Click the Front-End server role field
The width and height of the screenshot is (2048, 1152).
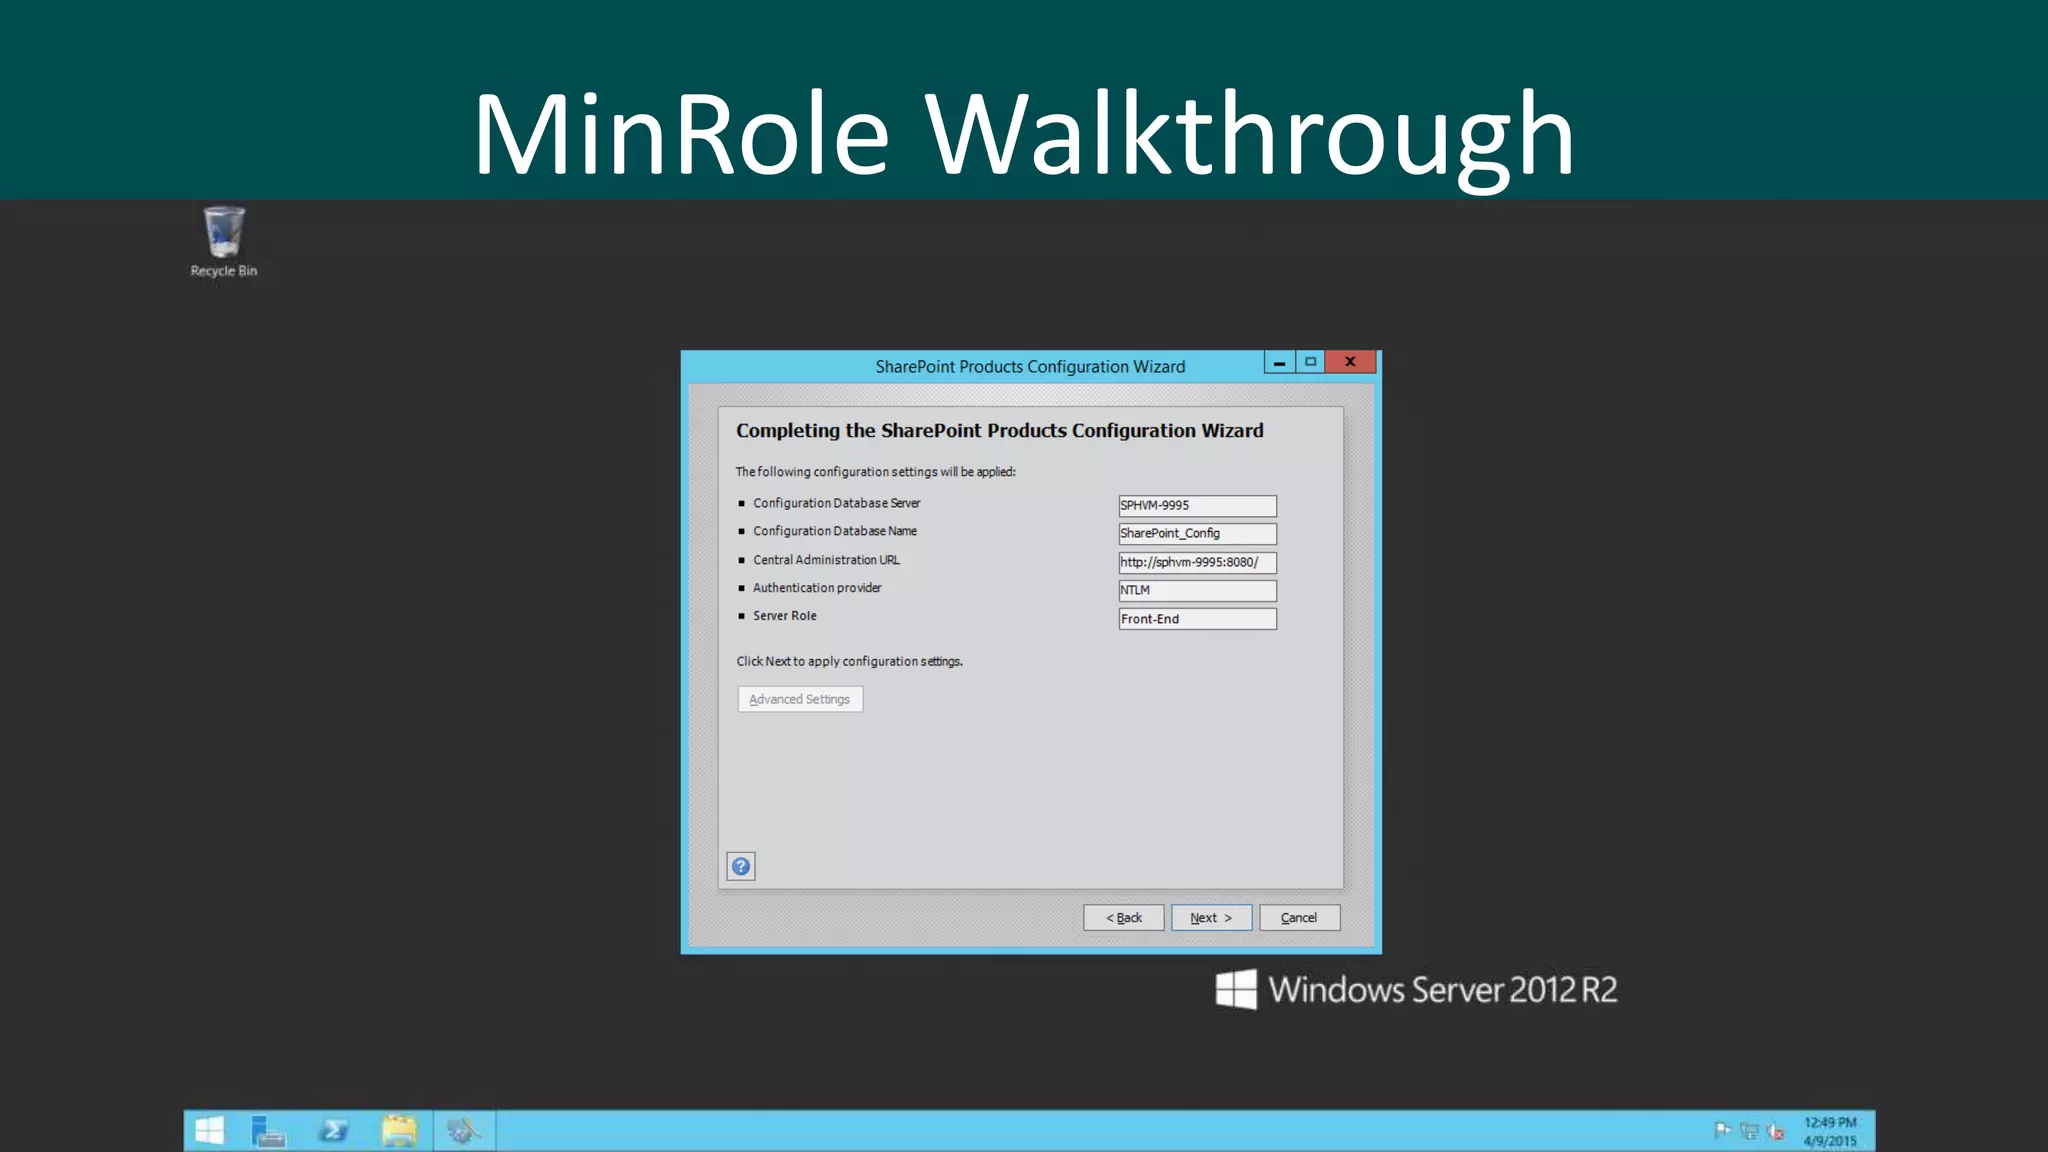1197,619
